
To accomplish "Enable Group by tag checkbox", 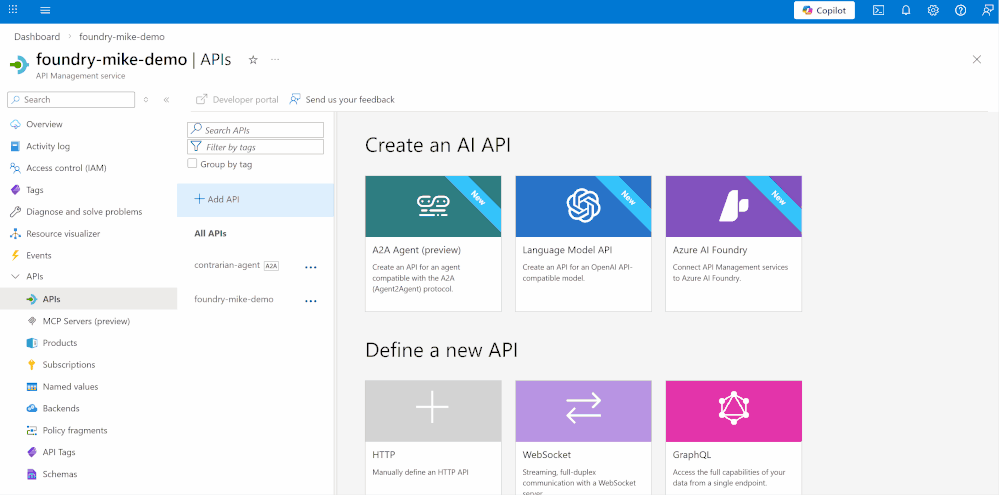I will pos(192,164).
